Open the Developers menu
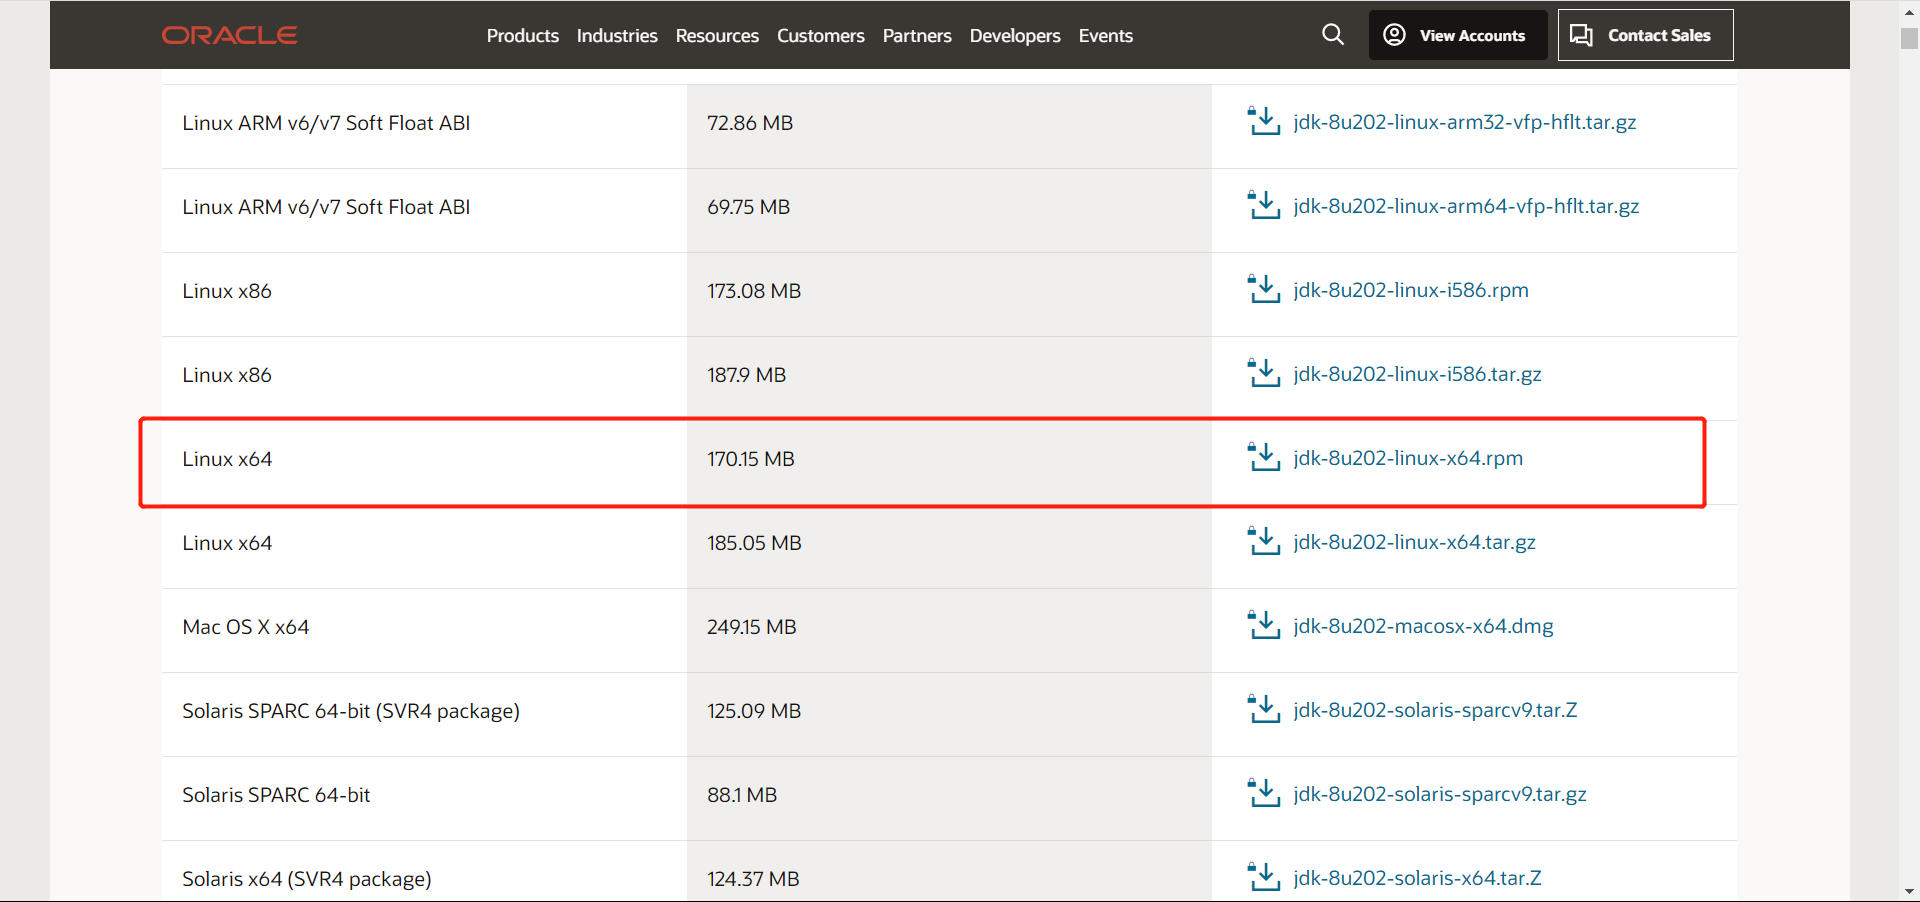 pyautogui.click(x=1014, y=35)
